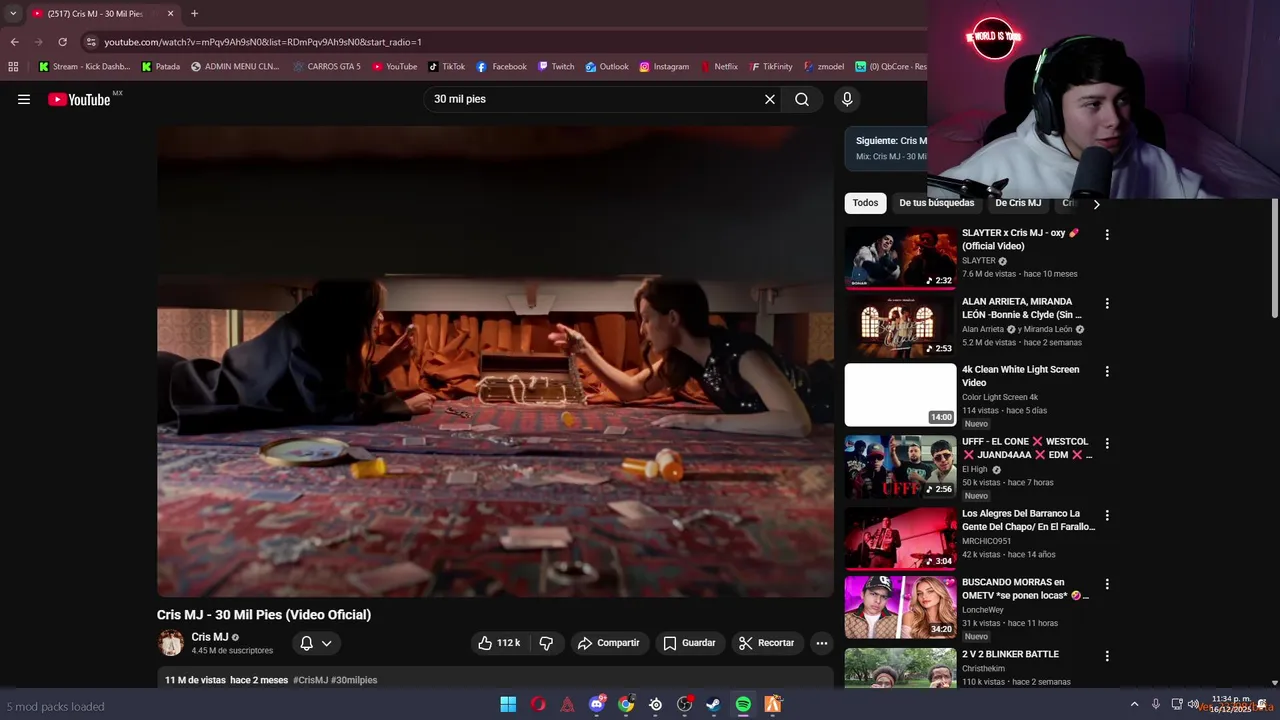Open notification bell dropdown for Cris MJ
Image resolution: width=1280 pixels, height=720 pixels.
(316, 643)
